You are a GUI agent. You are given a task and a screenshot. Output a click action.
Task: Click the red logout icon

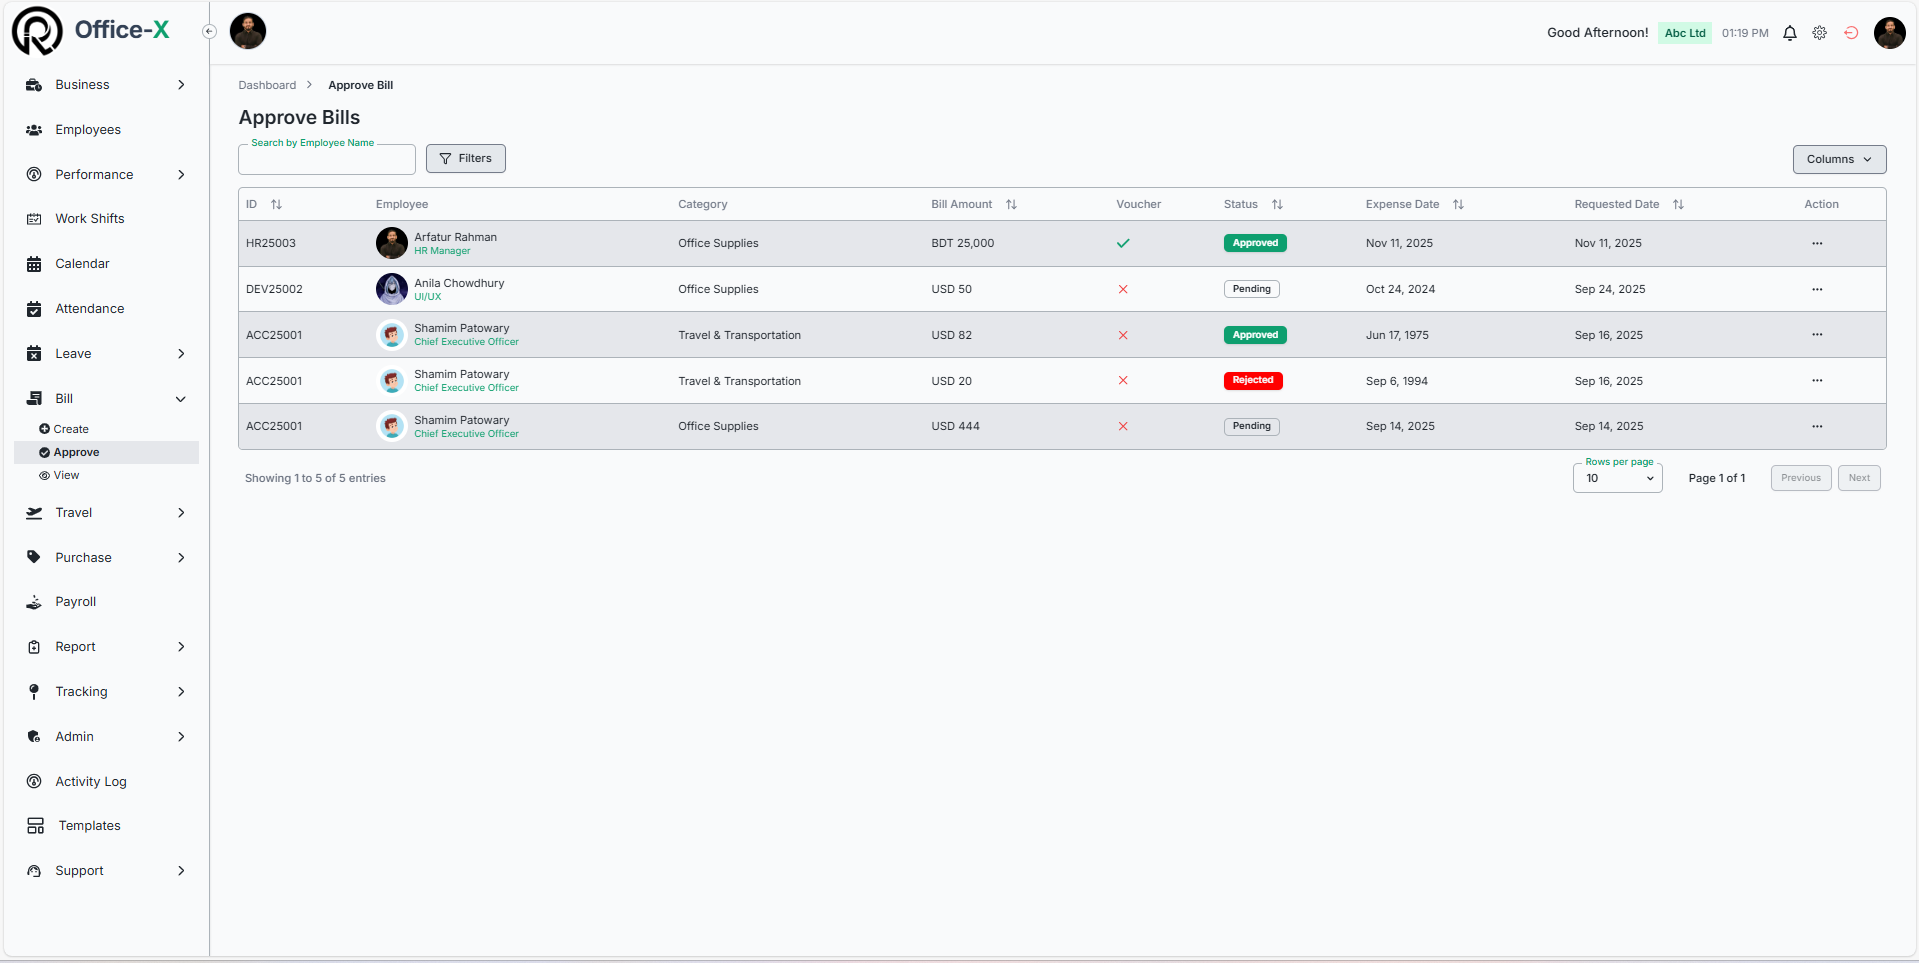coord(1851,33)
